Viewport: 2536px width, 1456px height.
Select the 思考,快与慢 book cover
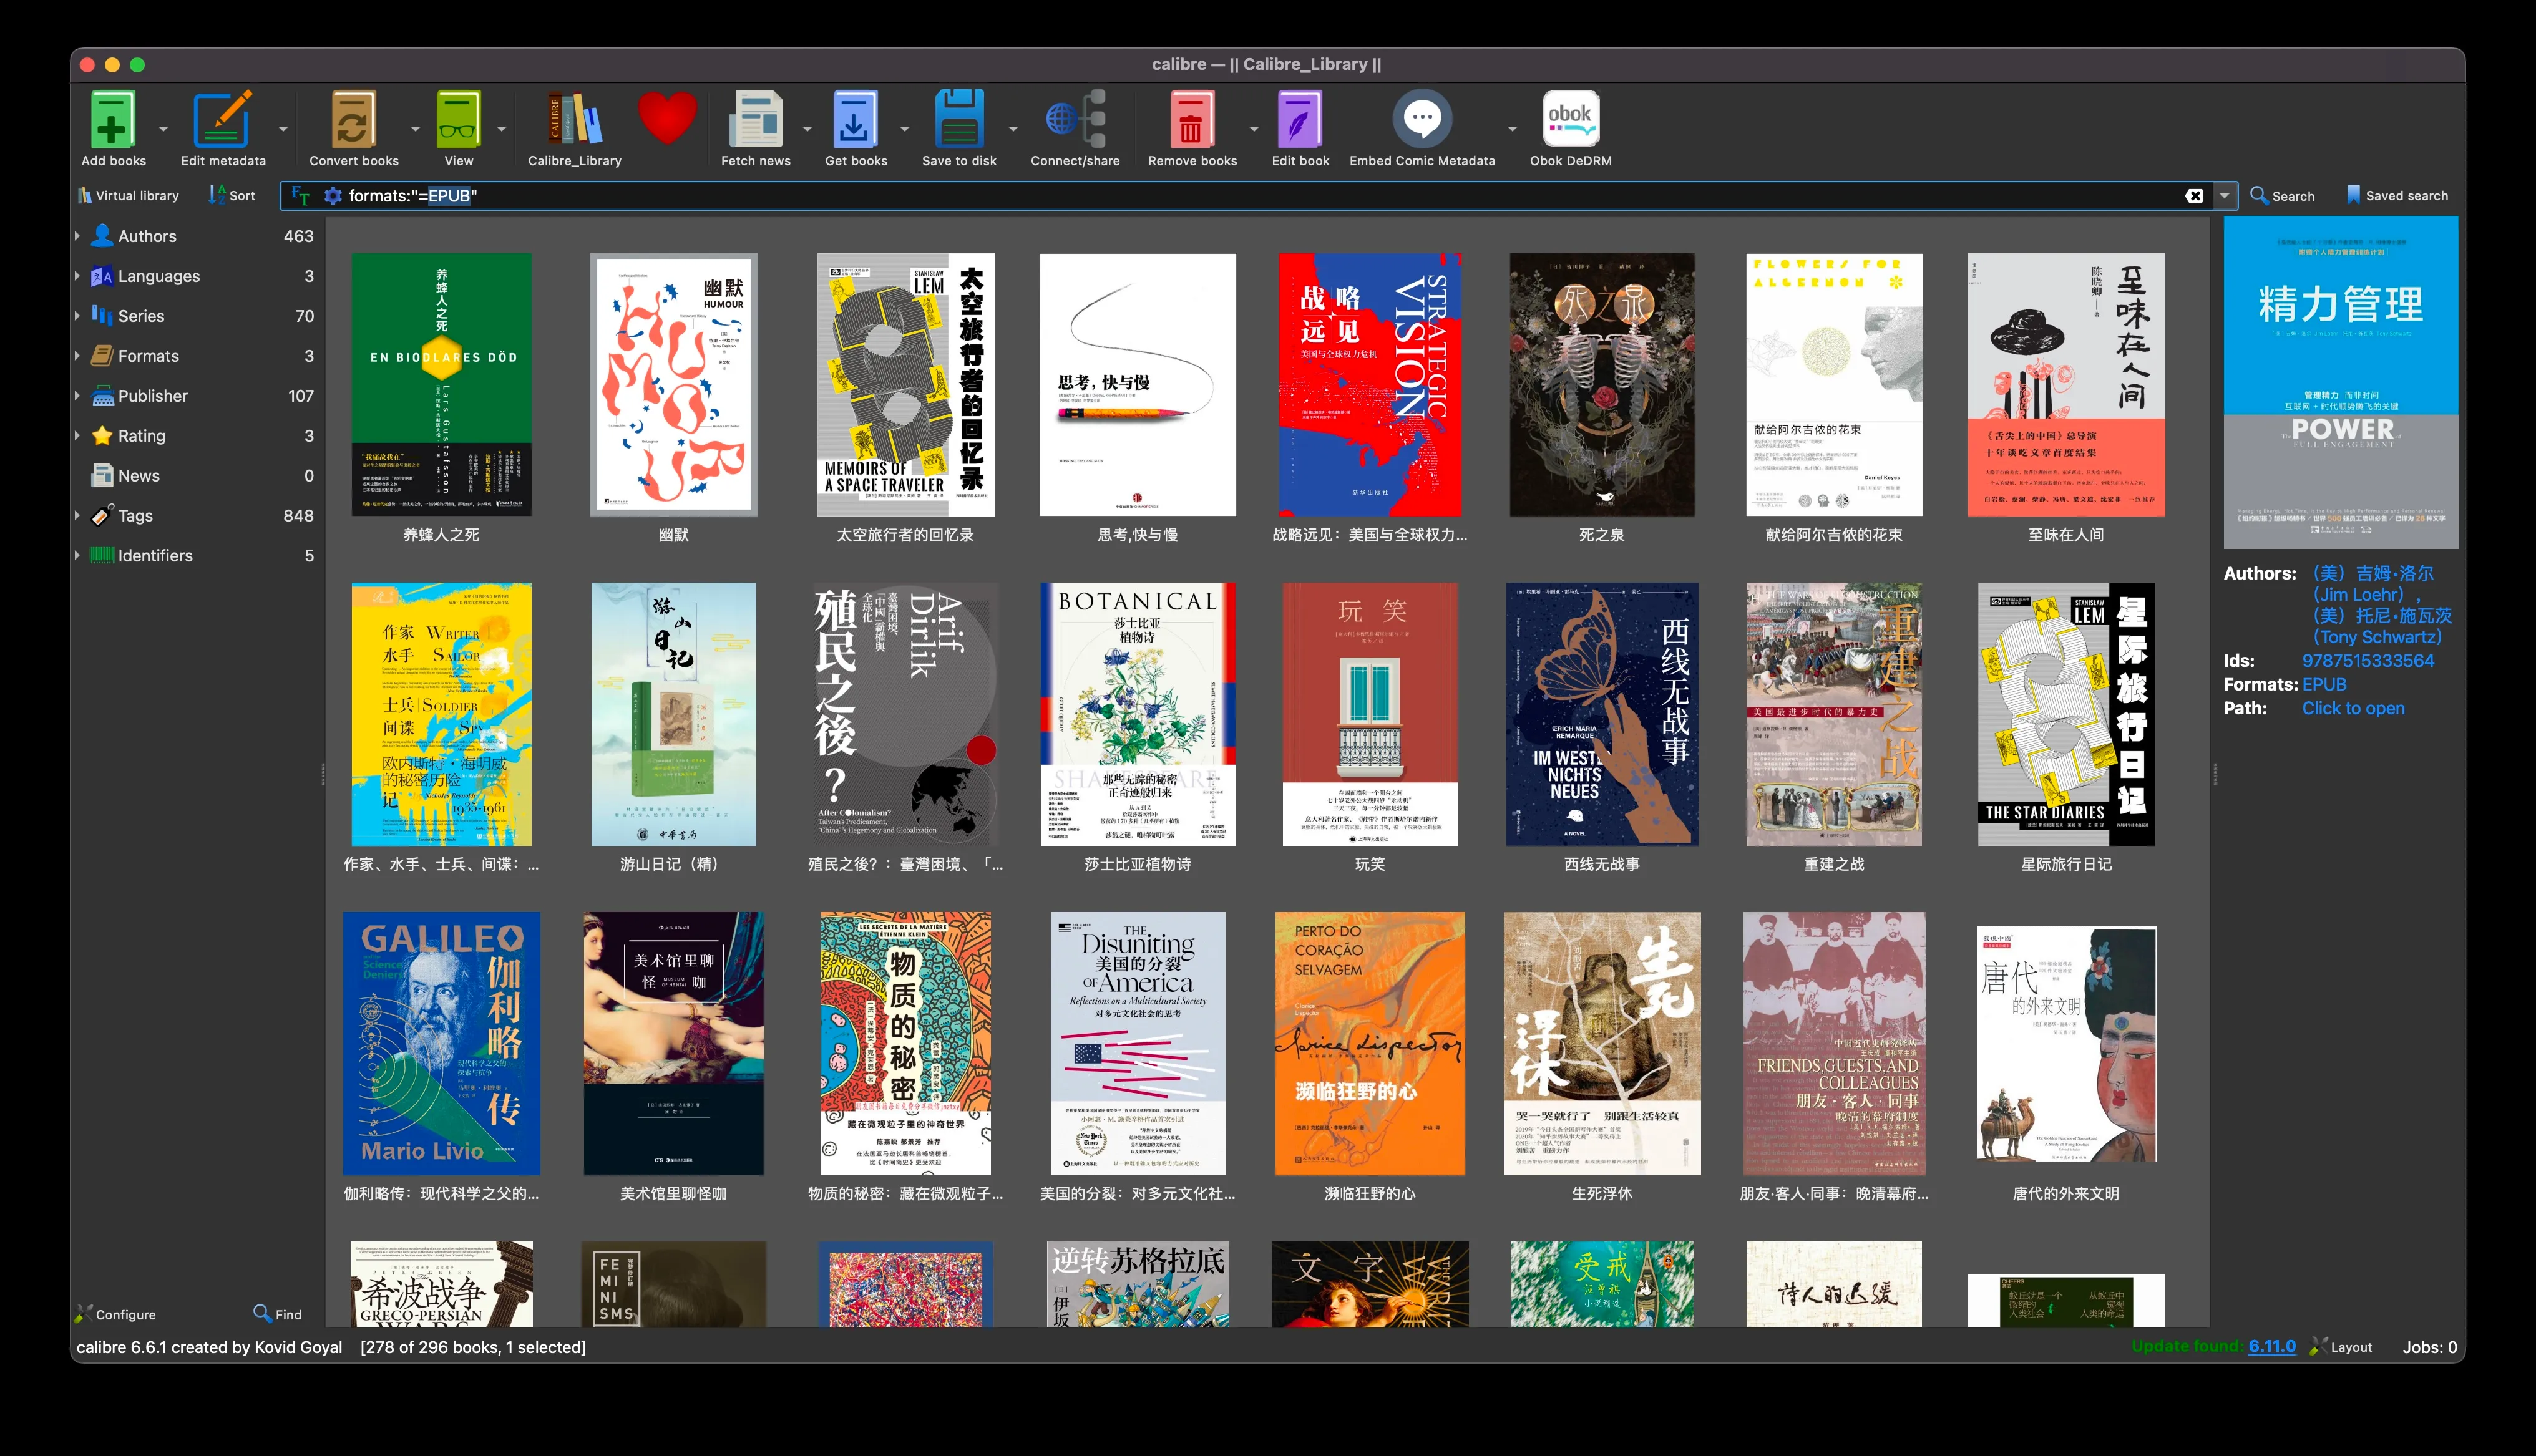coord(1137,385)
